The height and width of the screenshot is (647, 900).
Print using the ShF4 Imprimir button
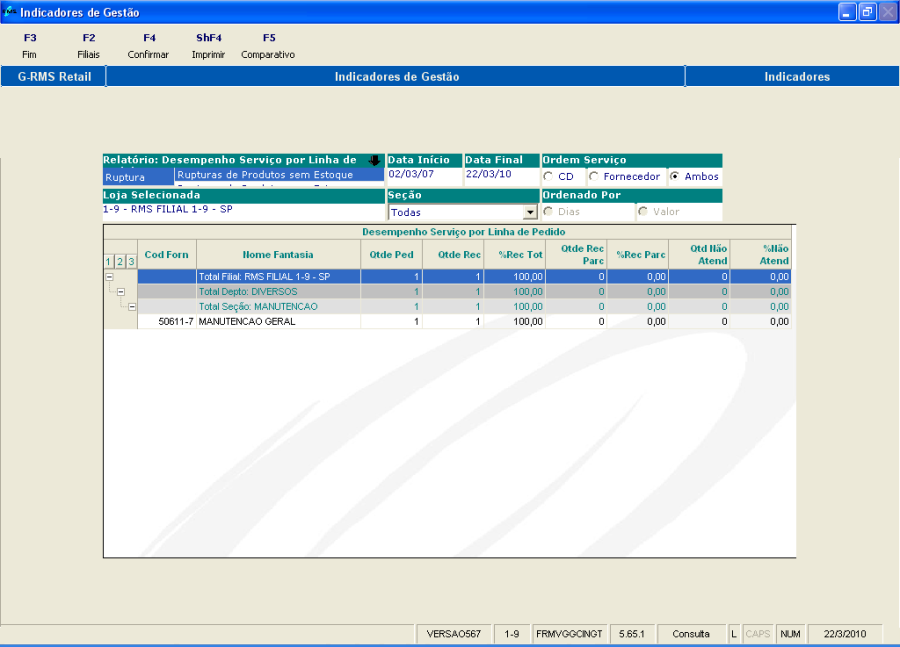coord(208,46)
